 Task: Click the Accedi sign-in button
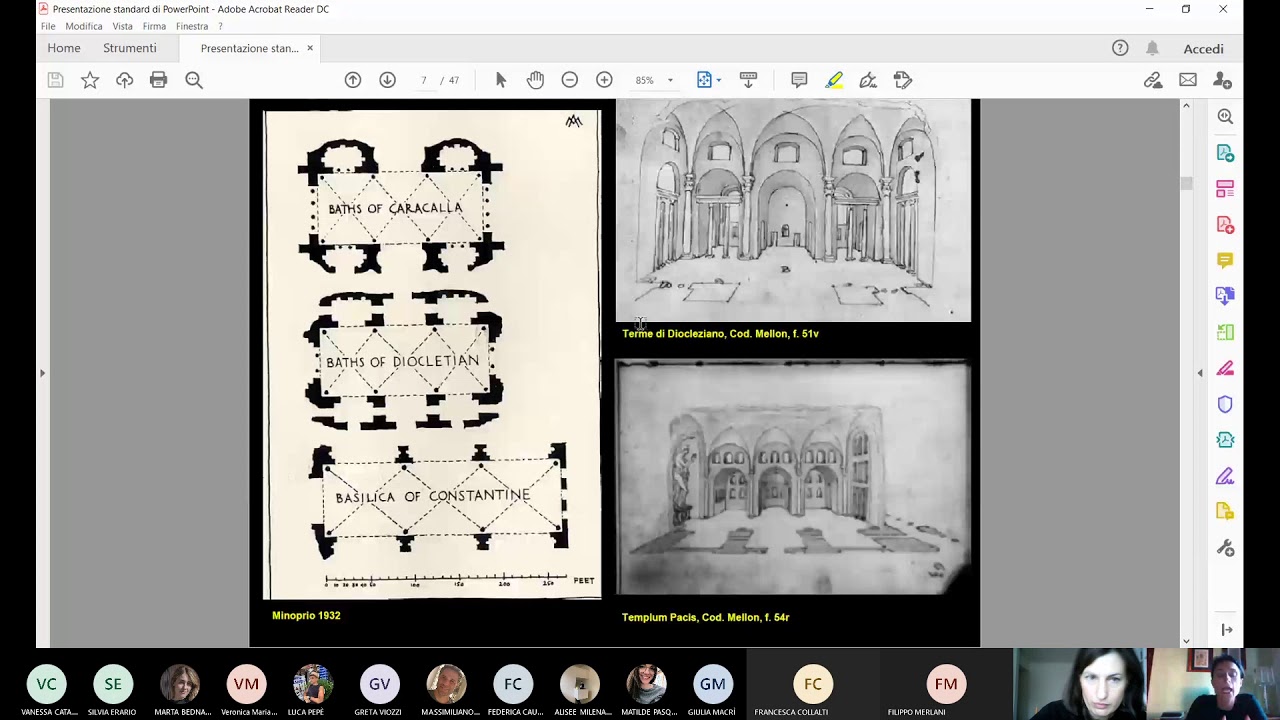1203,48
